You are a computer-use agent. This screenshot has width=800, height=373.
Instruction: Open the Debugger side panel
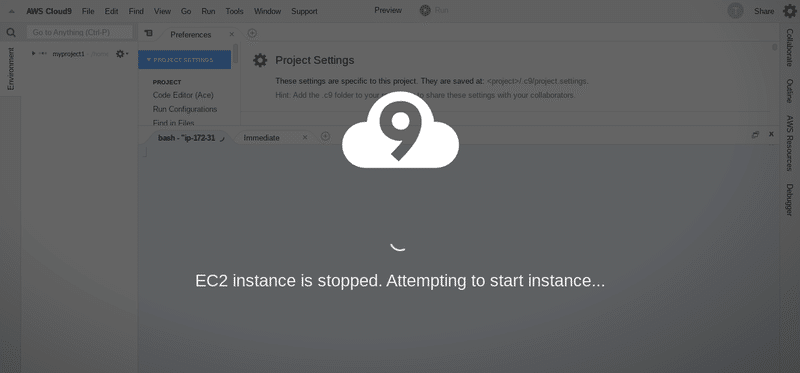click(790, 200)
